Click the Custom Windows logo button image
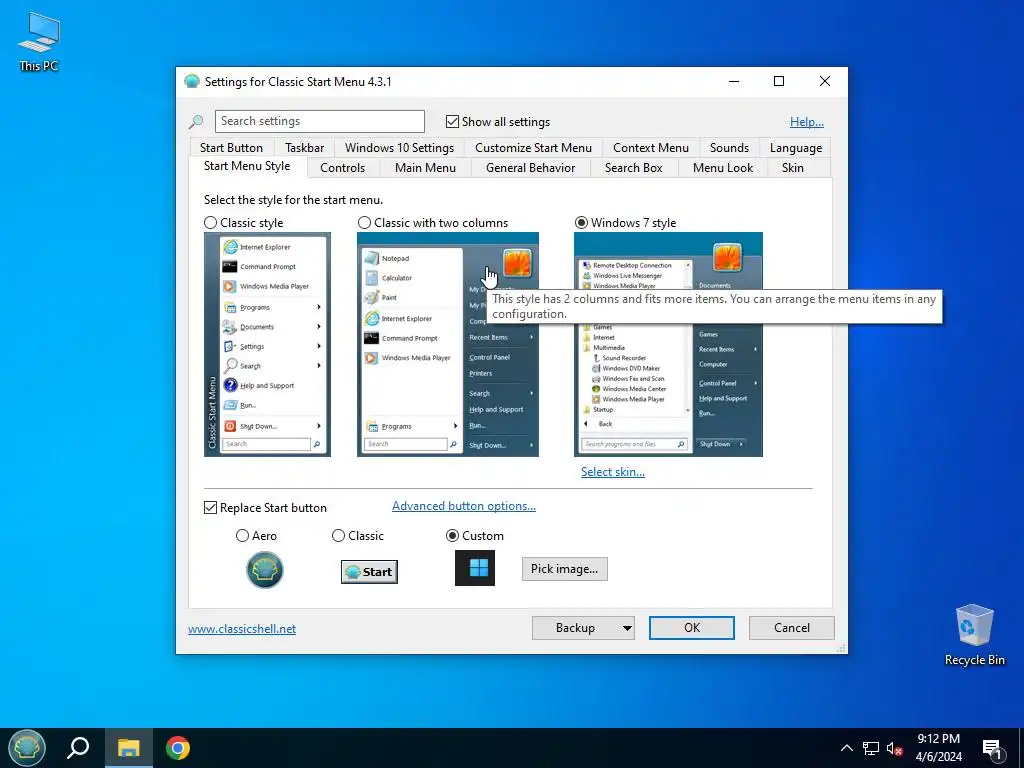Image resolution: width=1024 pixels, height=768 pixels. coord(475,568)
